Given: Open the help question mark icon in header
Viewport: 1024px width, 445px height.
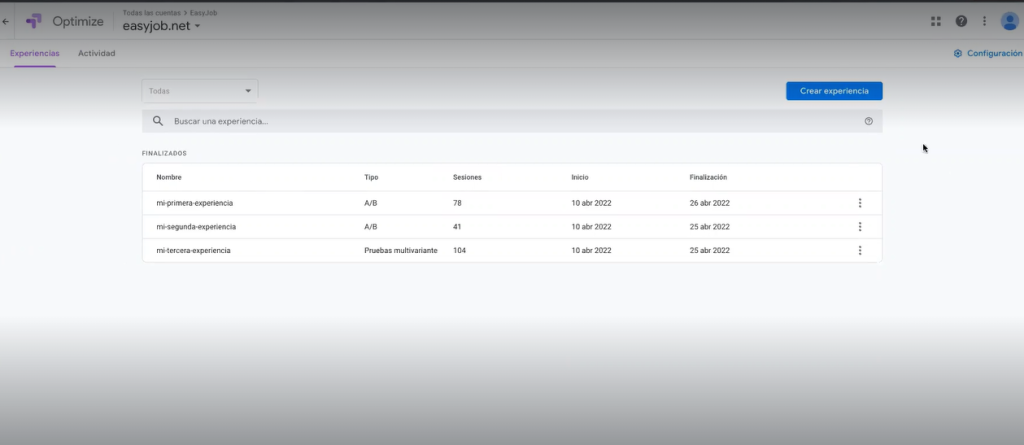Looking at the screenshot, I should pos(961,21).
